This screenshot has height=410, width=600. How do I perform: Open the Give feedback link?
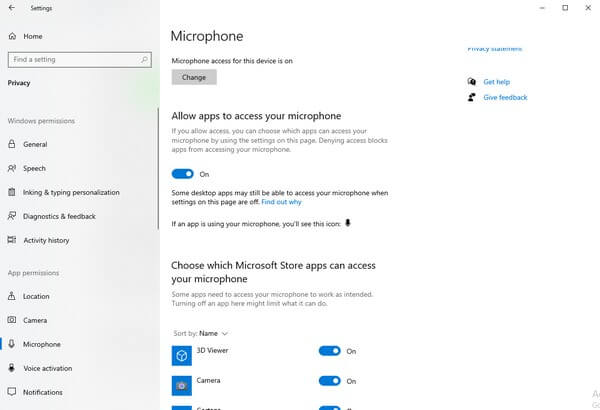pyautogui.click(x=505, y=98)
